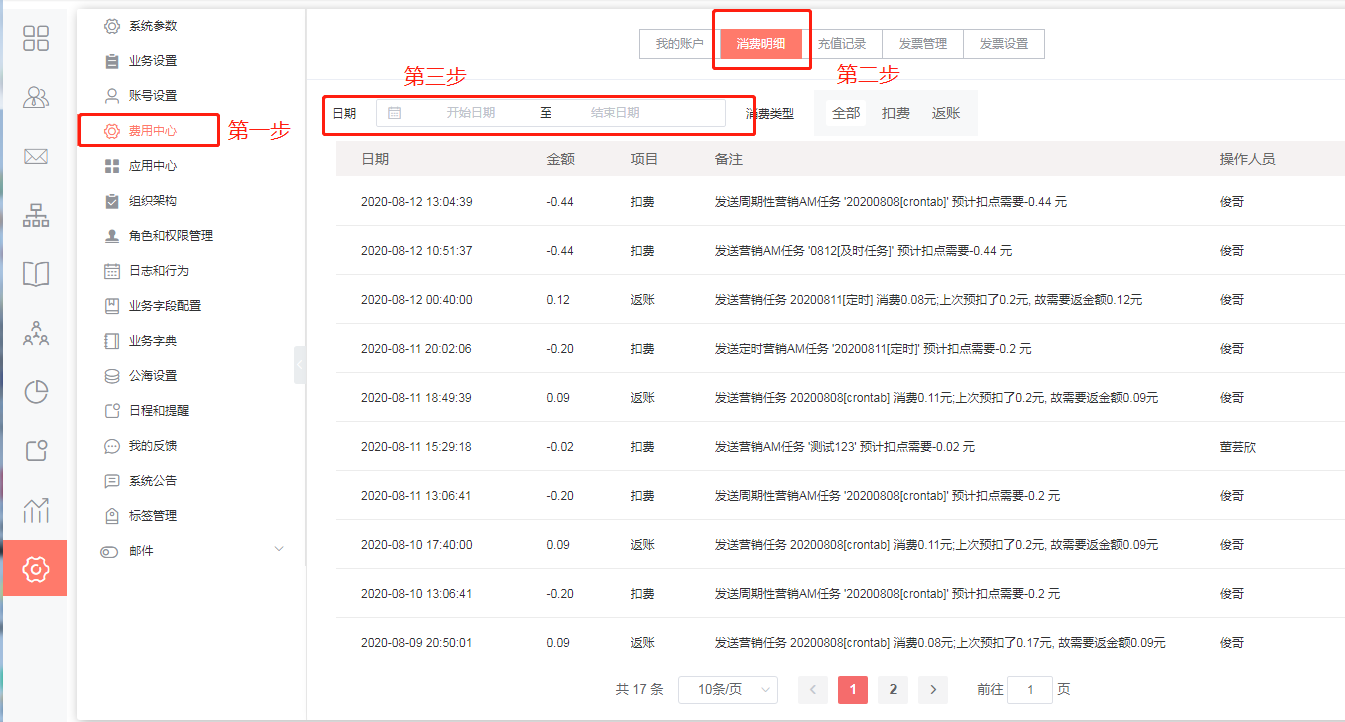
Task: Click the remark mentioning '0812[及时任务]'
Action: pyautogui.click(x=863, y=251)
